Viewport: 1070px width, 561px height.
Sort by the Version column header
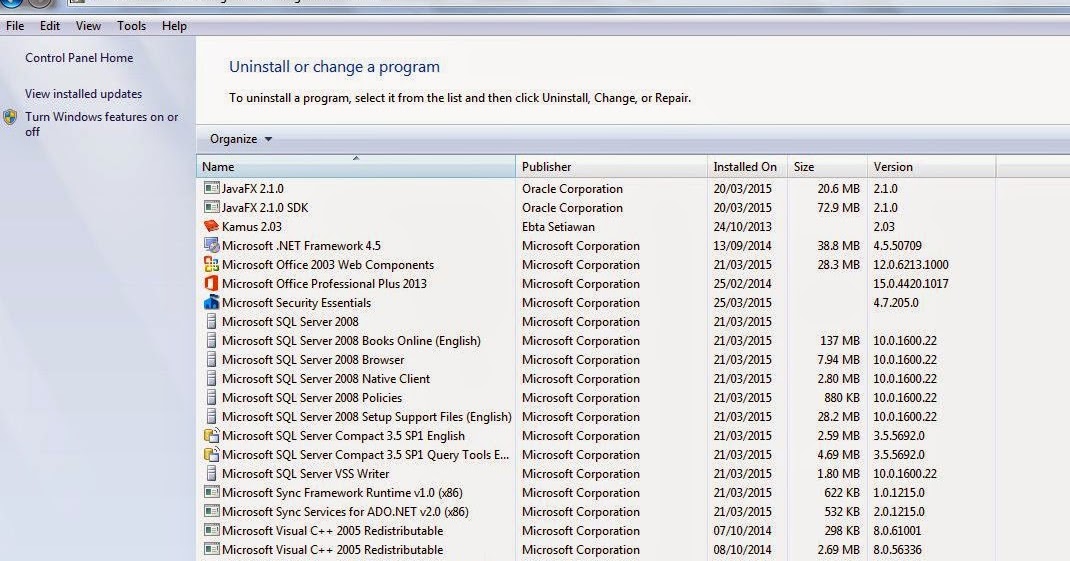point(931,167)
